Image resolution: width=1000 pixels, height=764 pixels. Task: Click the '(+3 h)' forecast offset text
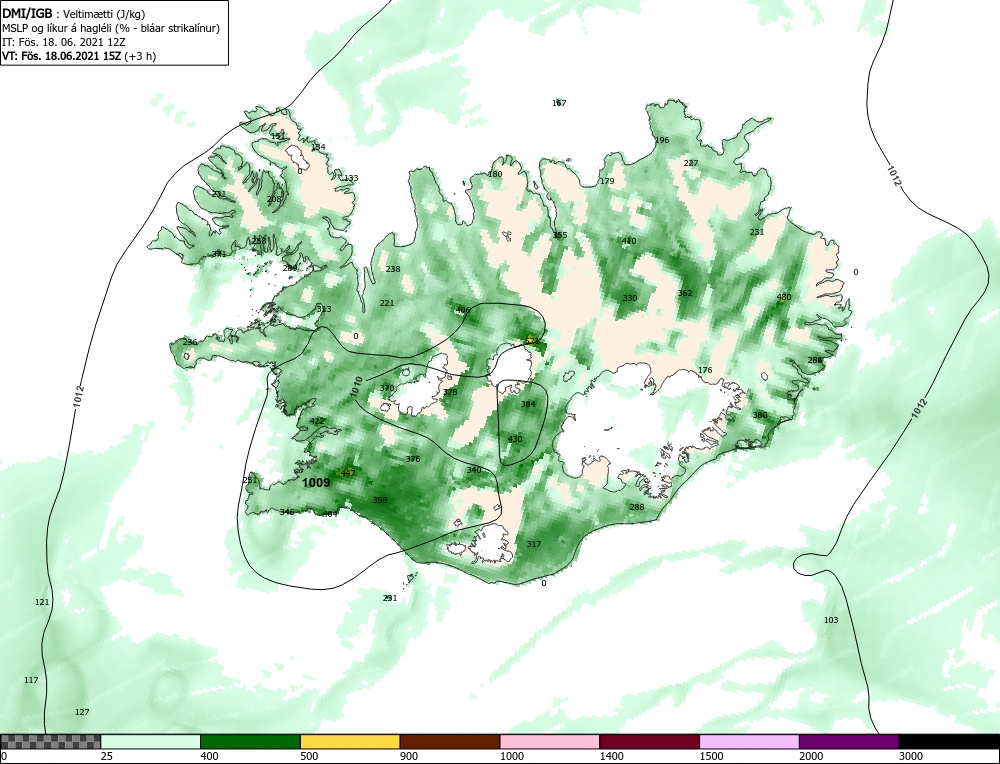point(140,55)
